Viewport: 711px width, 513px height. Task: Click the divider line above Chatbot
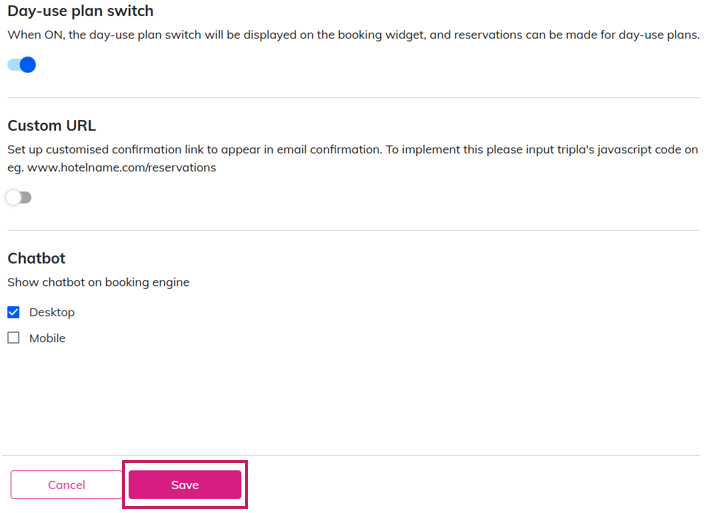(353, 231)
